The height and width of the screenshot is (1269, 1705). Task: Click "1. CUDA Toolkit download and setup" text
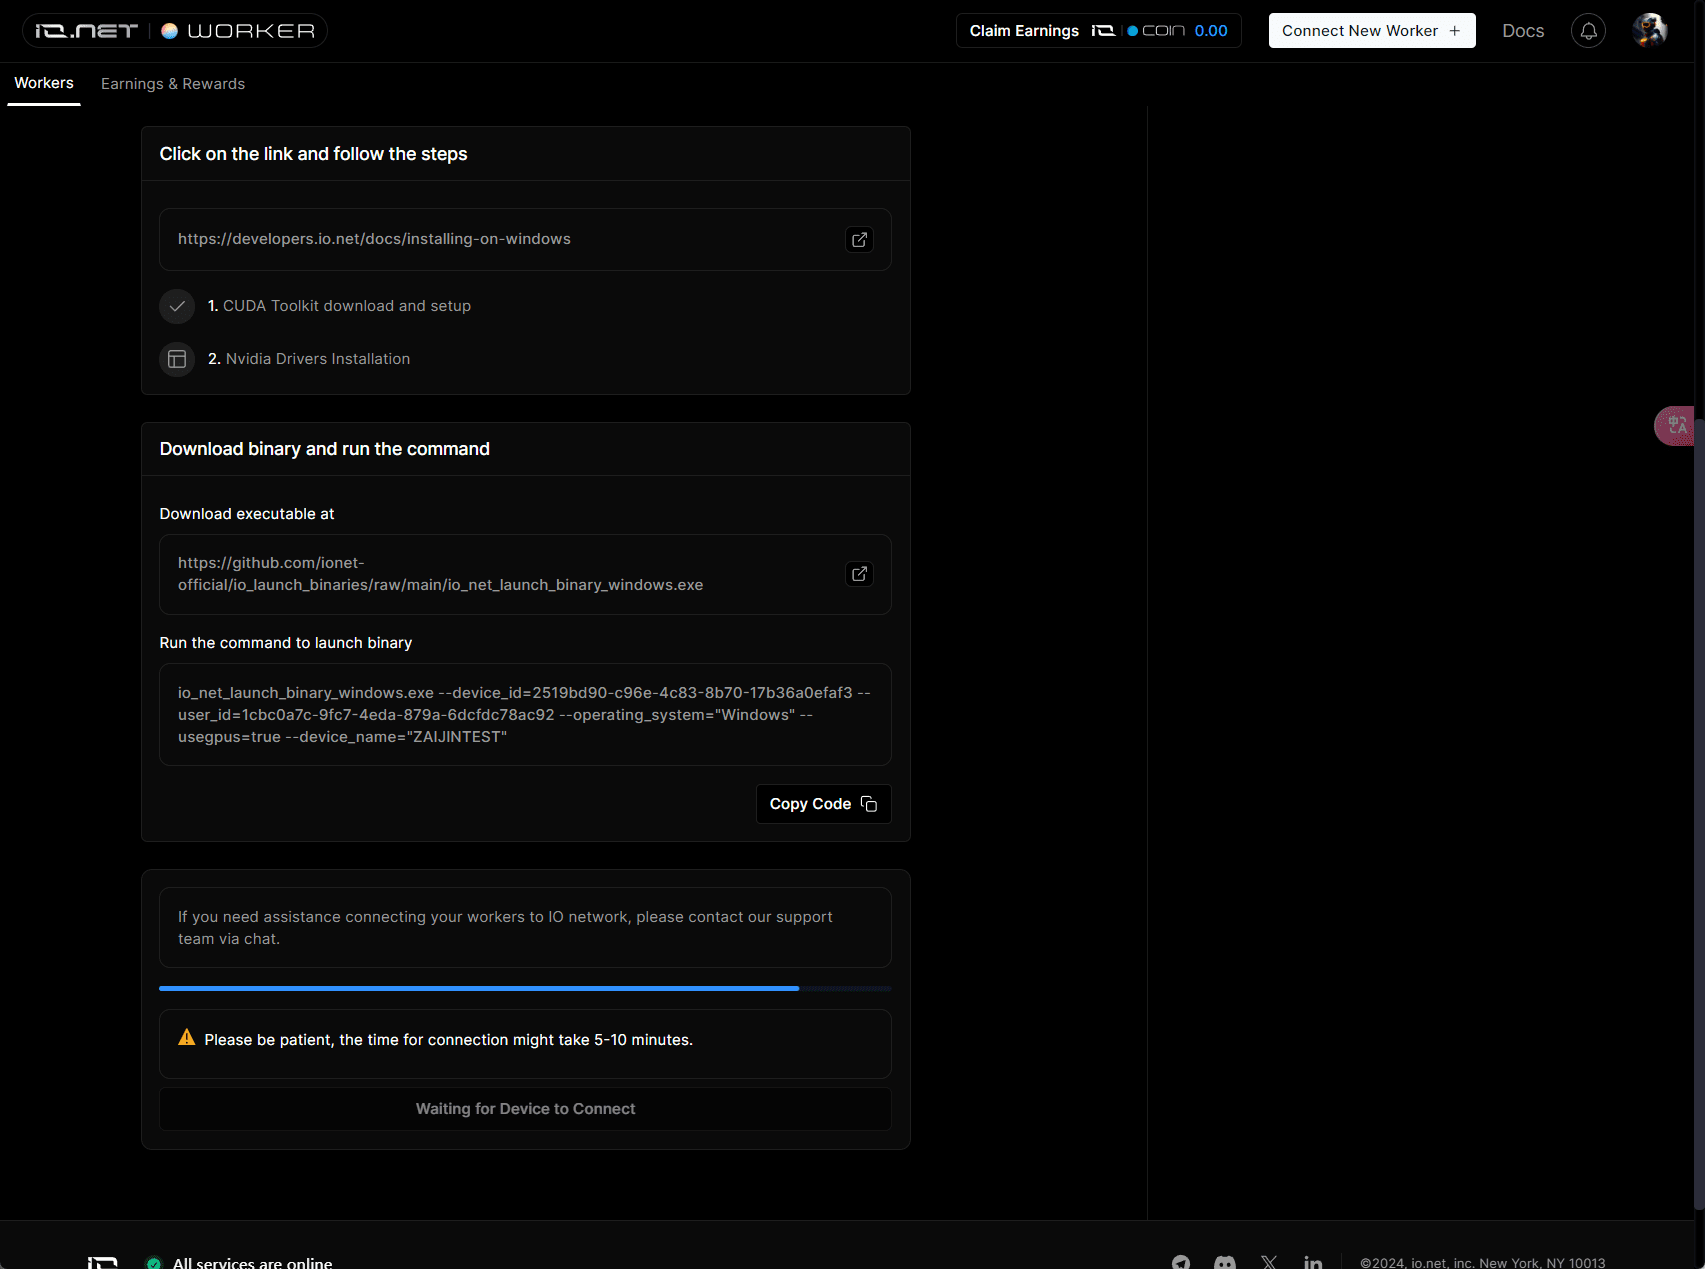(x=339, y=306)
